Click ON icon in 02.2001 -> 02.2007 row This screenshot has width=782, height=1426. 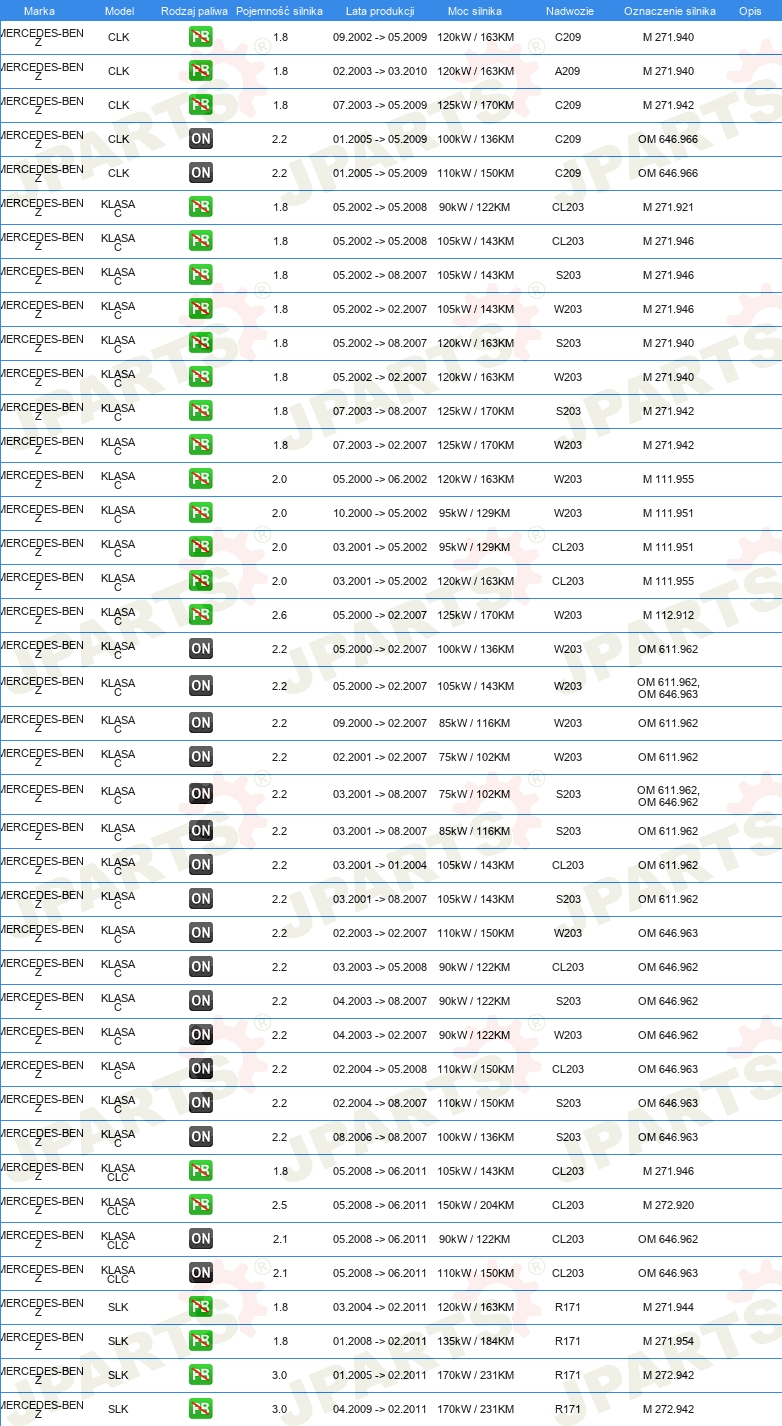[201, 757]
